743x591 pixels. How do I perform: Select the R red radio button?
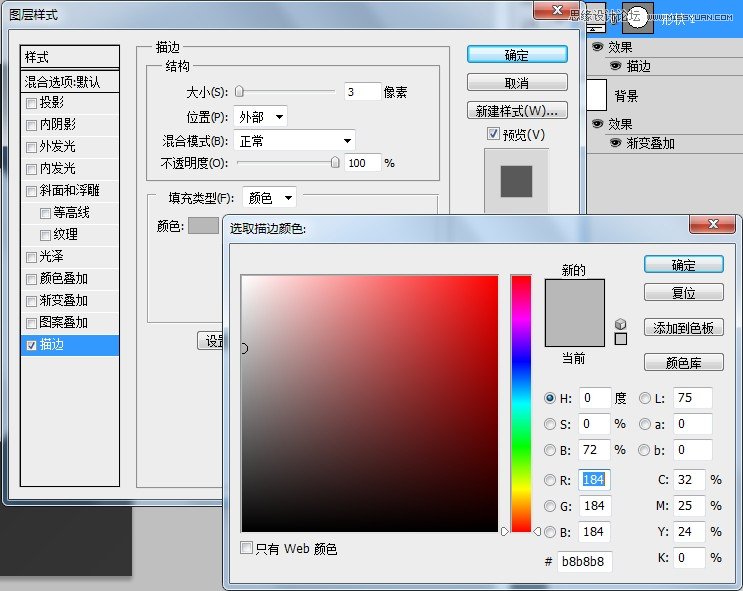[x=550, y=480]
